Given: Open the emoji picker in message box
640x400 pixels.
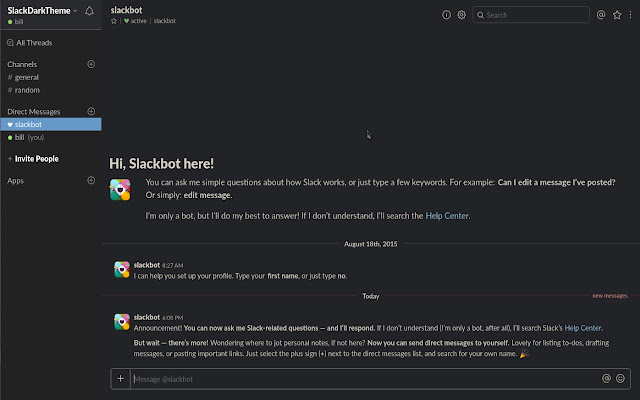Looking at the screenshot, I should 621,378.
